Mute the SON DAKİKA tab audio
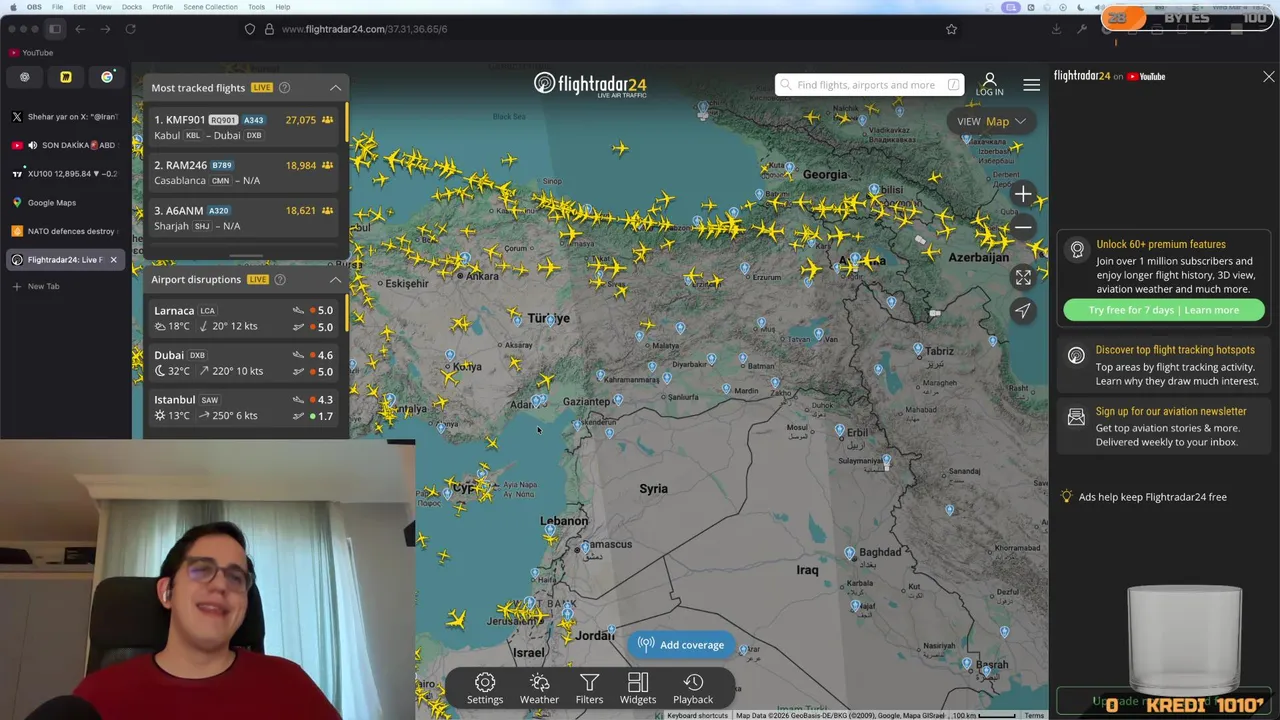This screenshot has height=720, width=1280. (32, 145)
